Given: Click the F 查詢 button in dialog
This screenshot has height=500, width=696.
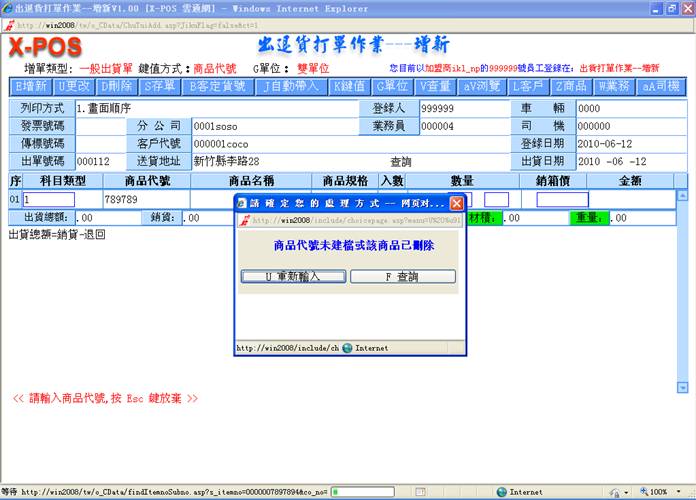Looking at the screenshot, I should (x=403, y=276).
